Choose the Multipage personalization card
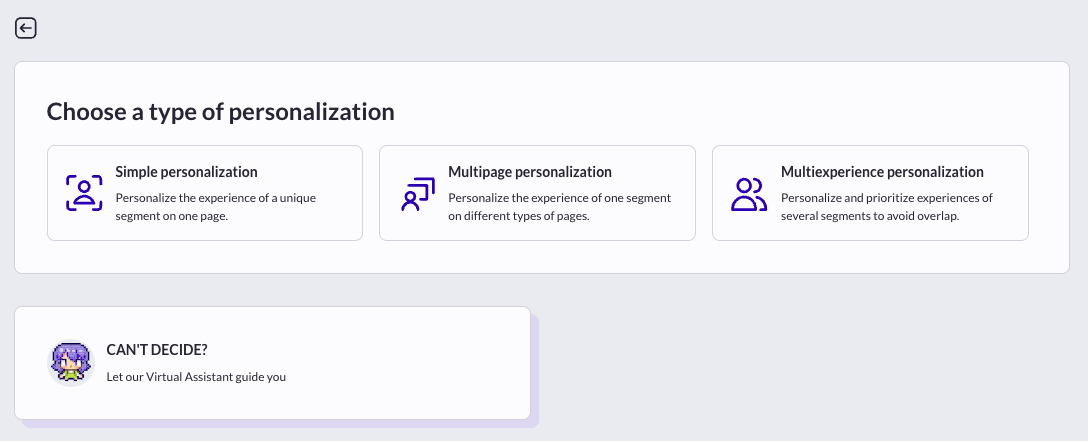The image size is (1088, 441). pyautogui.click(x=537, y=193)
